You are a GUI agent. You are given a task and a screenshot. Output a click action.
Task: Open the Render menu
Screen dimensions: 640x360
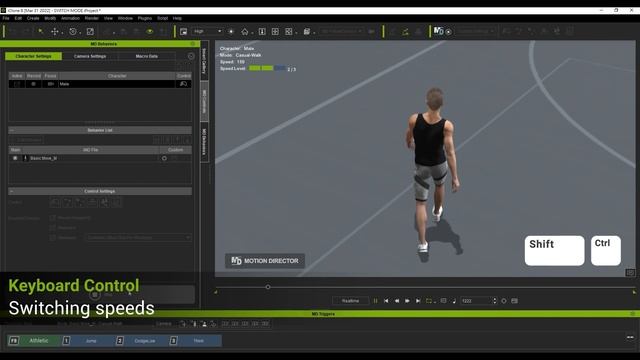(x=91, y=18)
